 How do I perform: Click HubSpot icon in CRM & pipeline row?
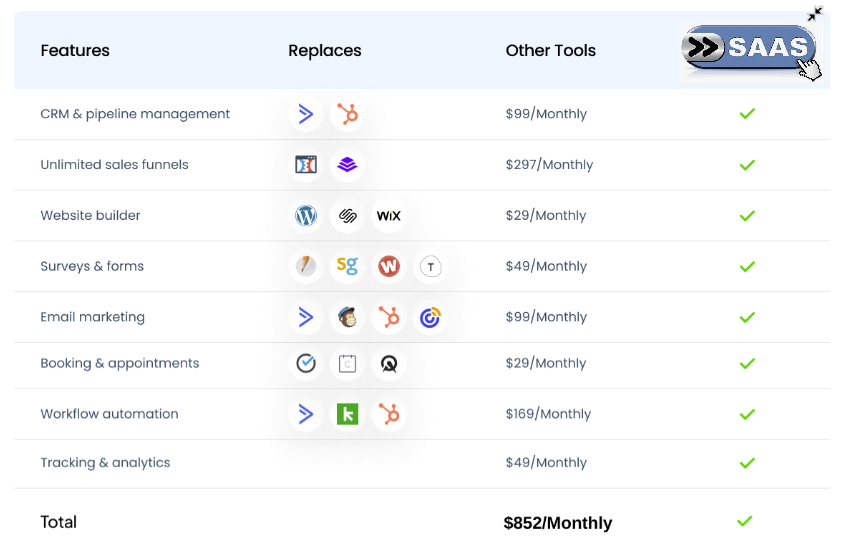pyautogui.click(x=347, y=114)
